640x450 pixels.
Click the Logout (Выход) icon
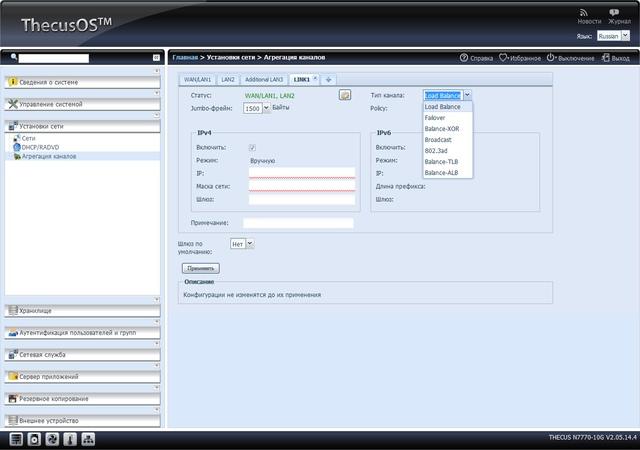coord(606,58)
